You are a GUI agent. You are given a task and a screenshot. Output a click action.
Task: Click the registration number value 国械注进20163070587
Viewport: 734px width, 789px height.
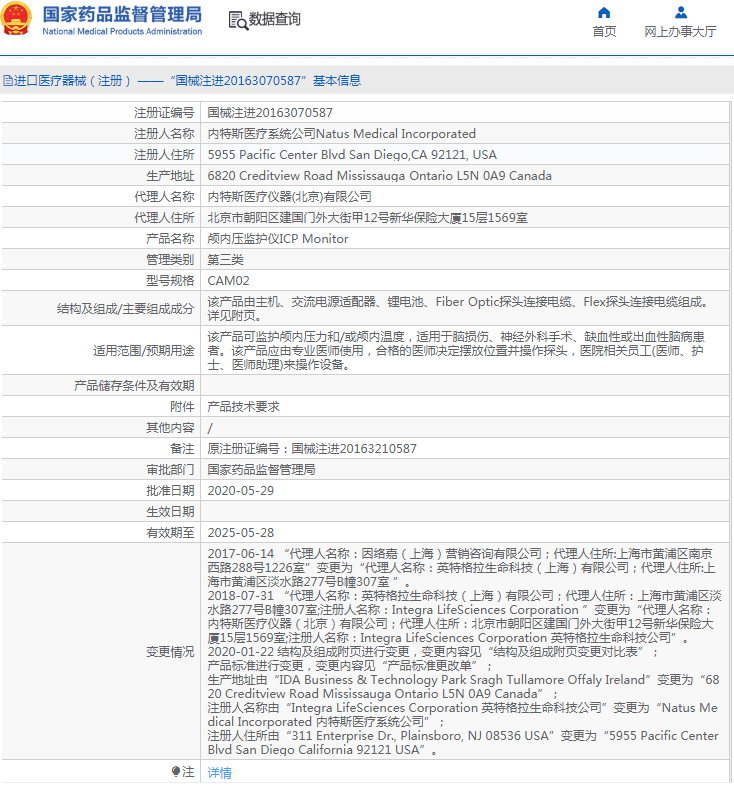click(x=270, y=113)
